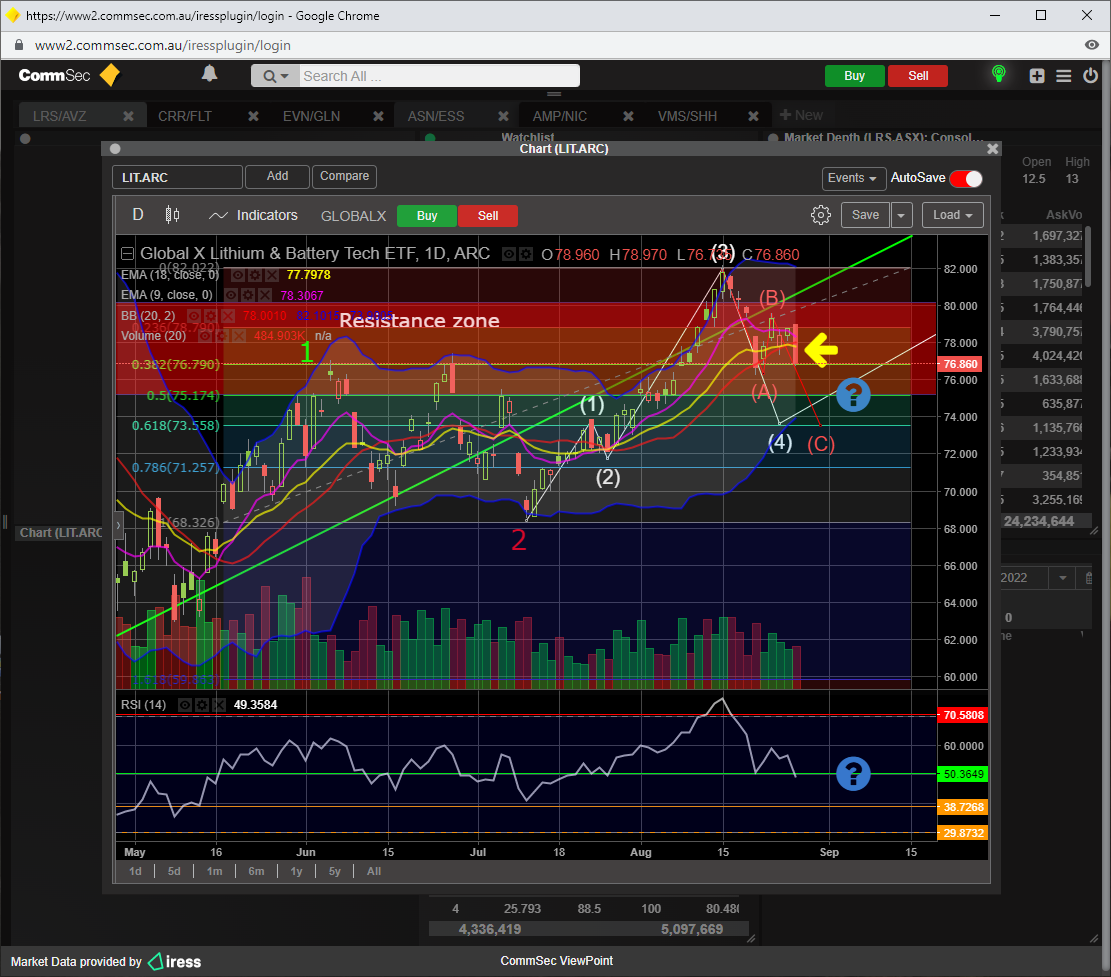Screen dimensions: 1111x977
Task: Click the CommSec diamond logo
Action: click(x=110, y=74)
